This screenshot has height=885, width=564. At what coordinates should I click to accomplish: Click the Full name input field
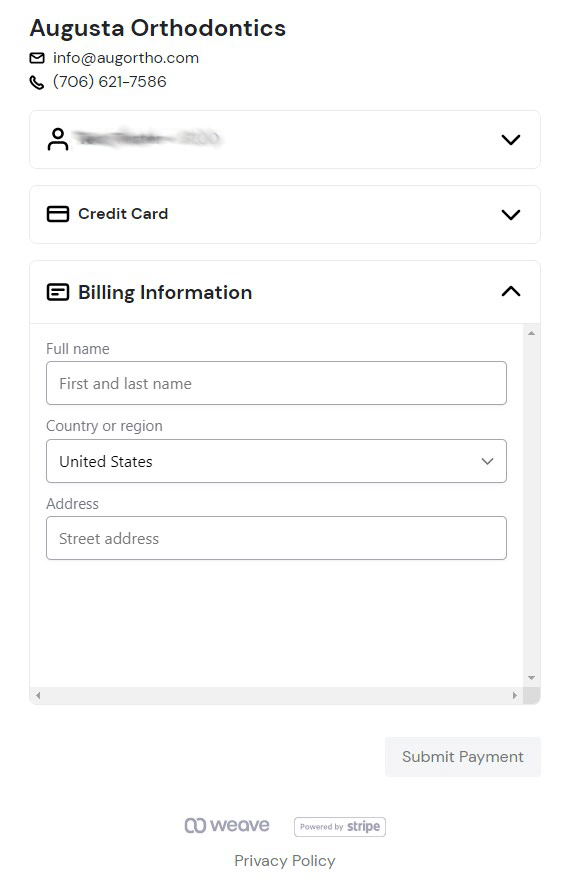tap(276, 383)
